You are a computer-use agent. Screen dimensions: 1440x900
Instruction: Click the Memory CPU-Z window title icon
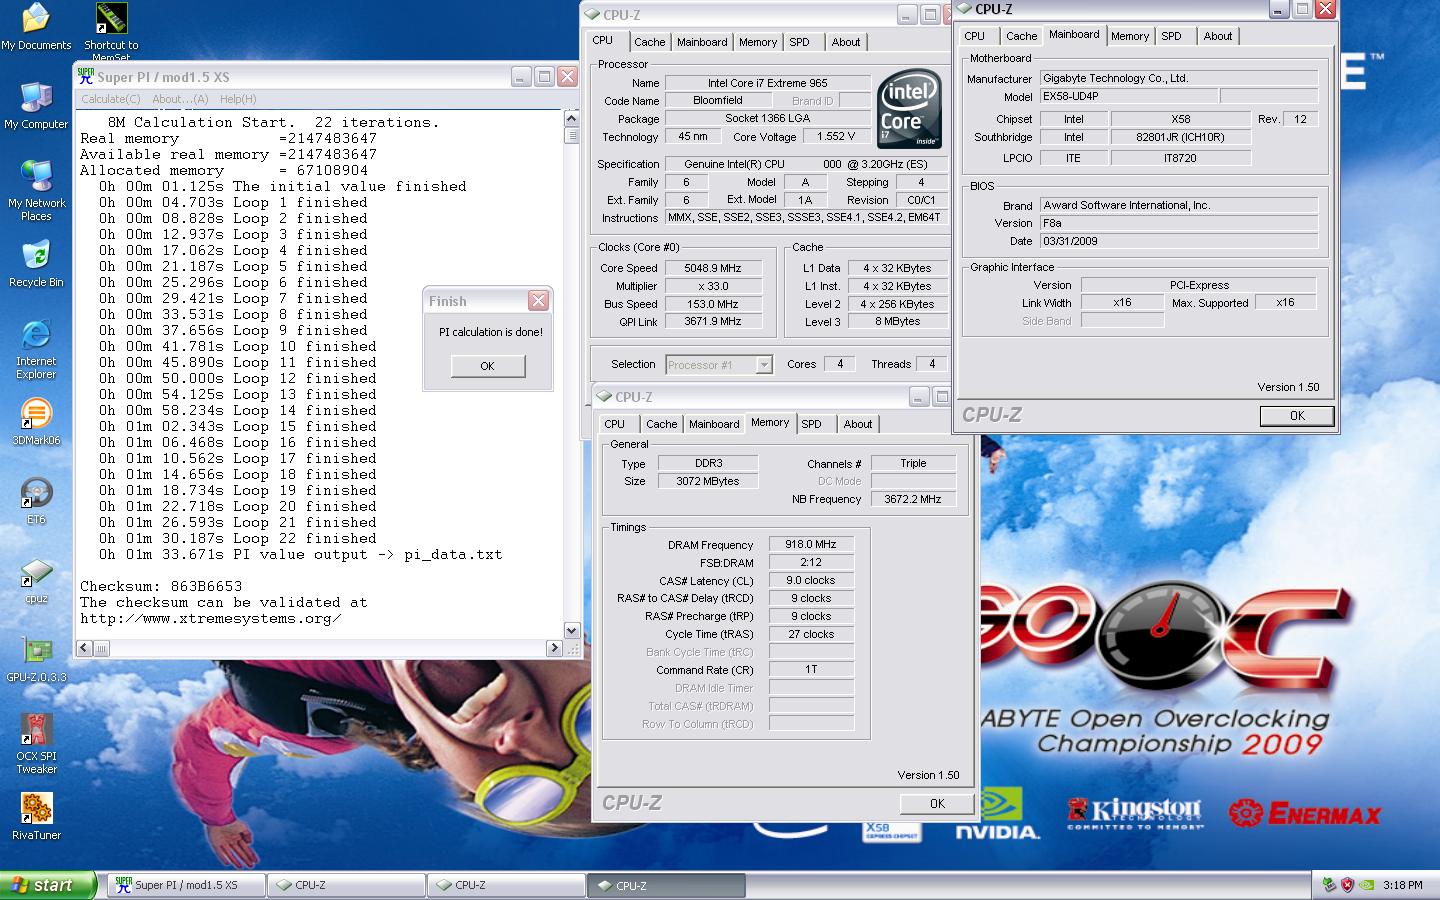click(605, 397)
